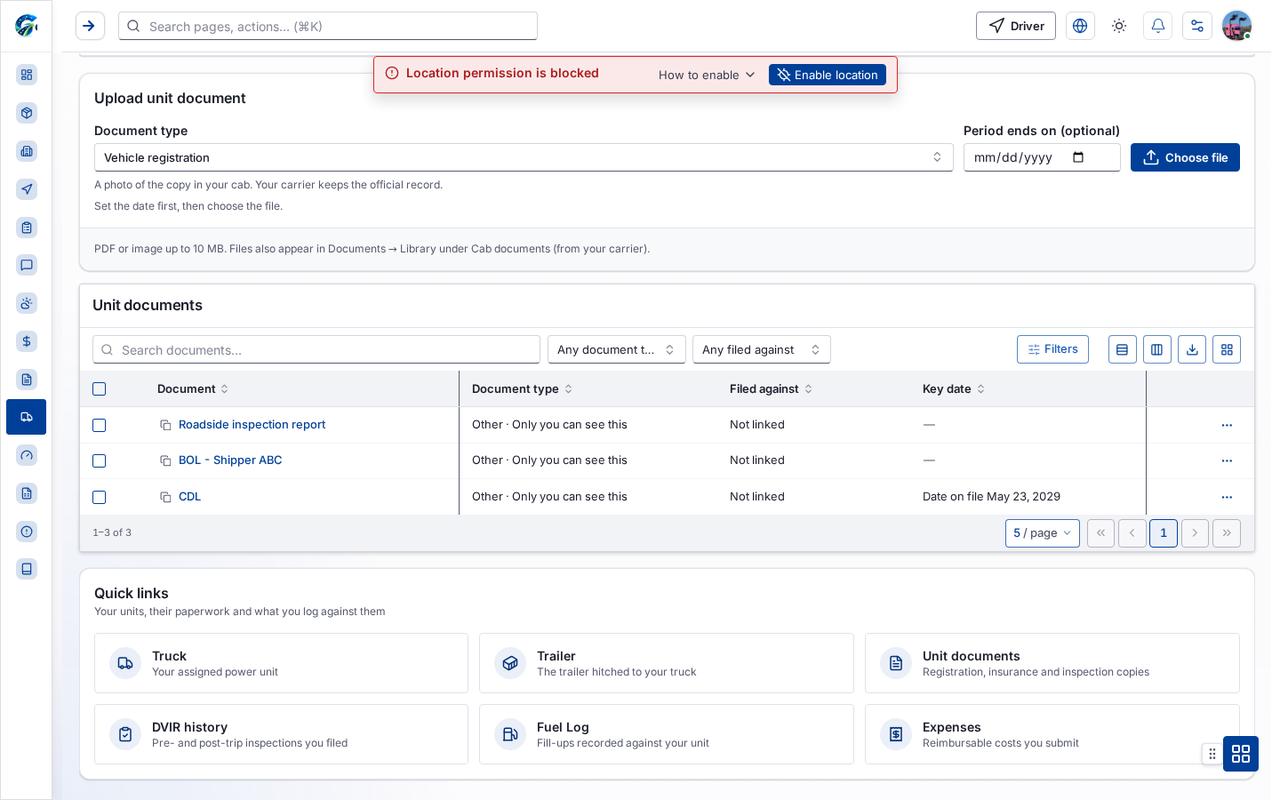Click the download export icon
Viewport: 1280px width, 800px height.
(1192, 349)
